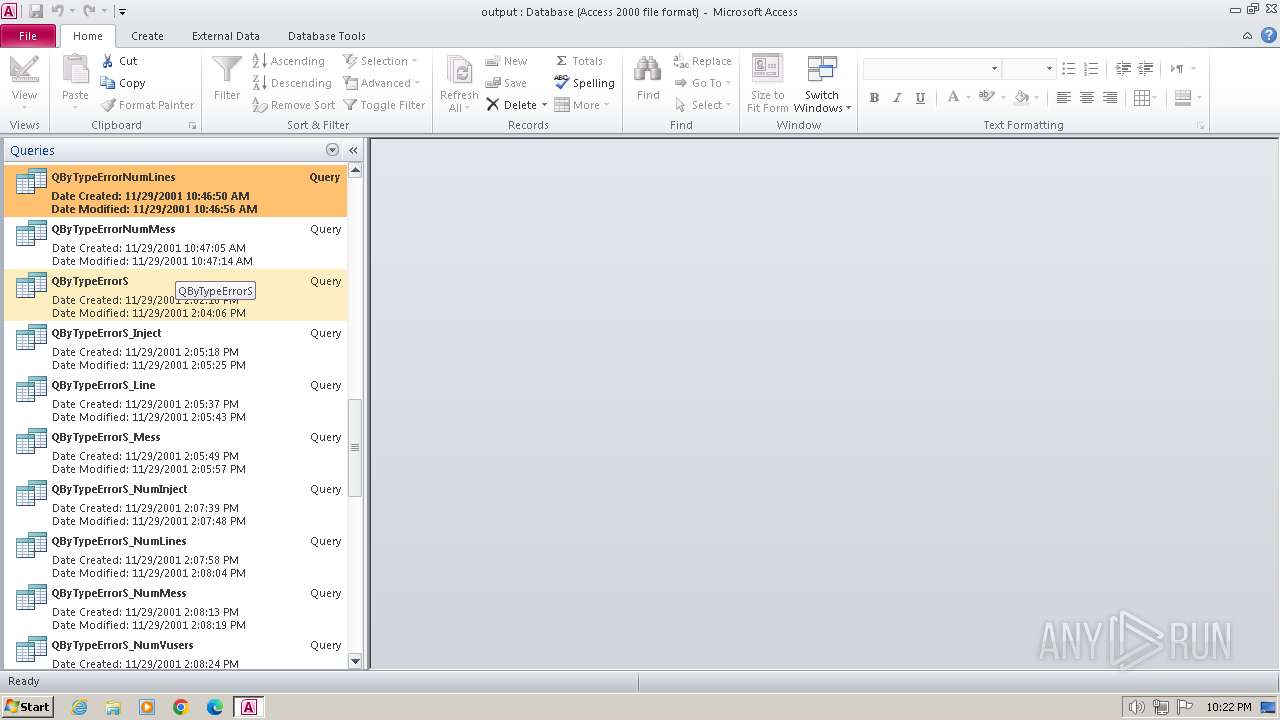Click New record
Viewport: 1280px width, 720px height.
click(506, 61)
